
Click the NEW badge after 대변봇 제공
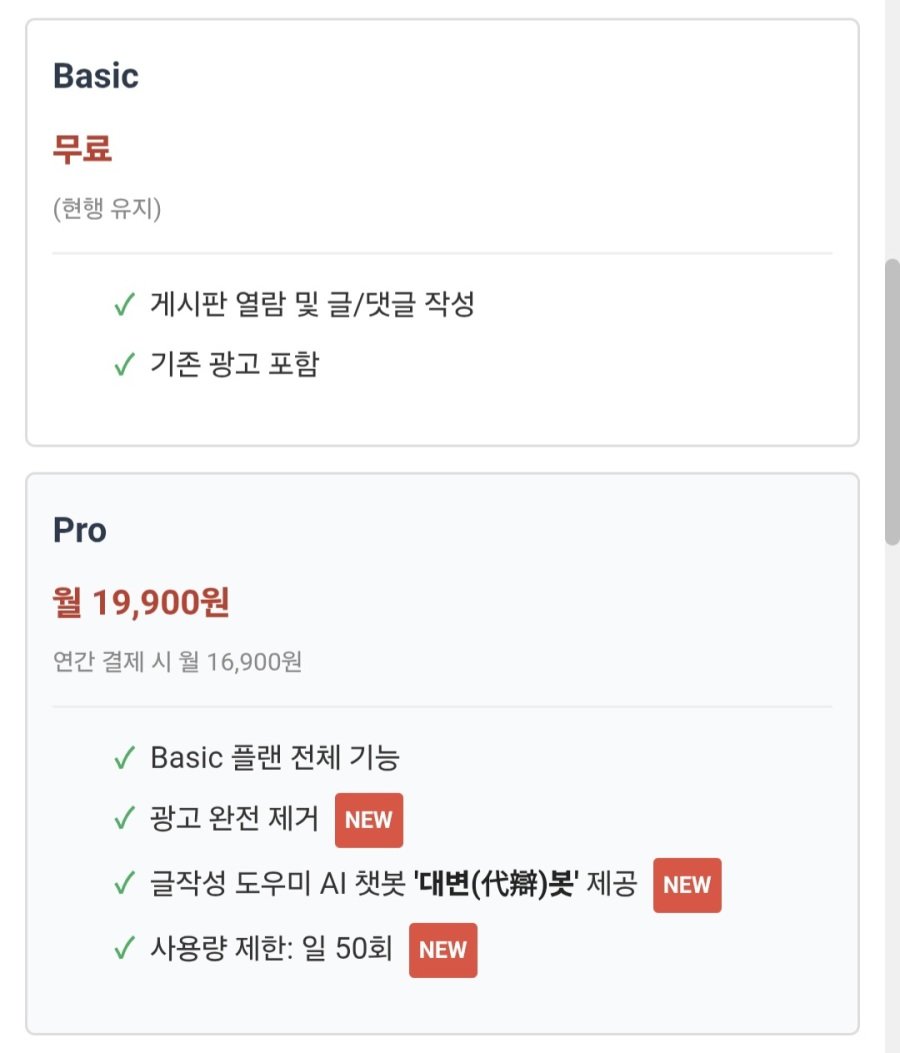point(687,885)
